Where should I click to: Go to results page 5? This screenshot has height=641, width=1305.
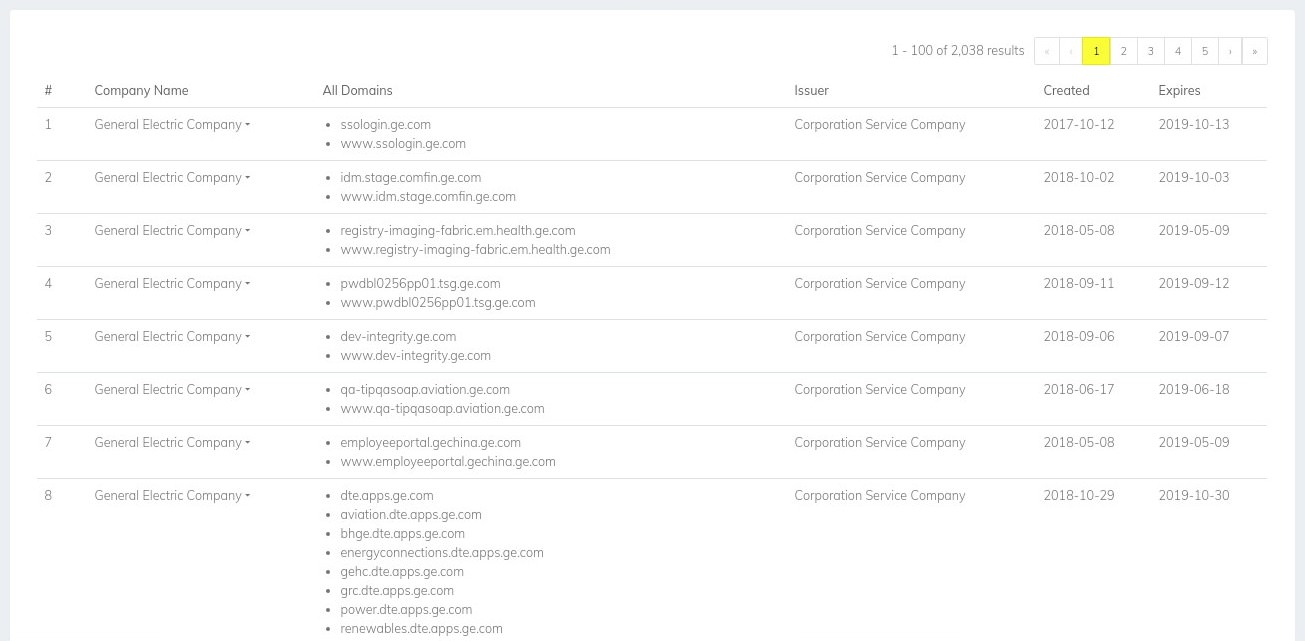(x=1204, y=51)
